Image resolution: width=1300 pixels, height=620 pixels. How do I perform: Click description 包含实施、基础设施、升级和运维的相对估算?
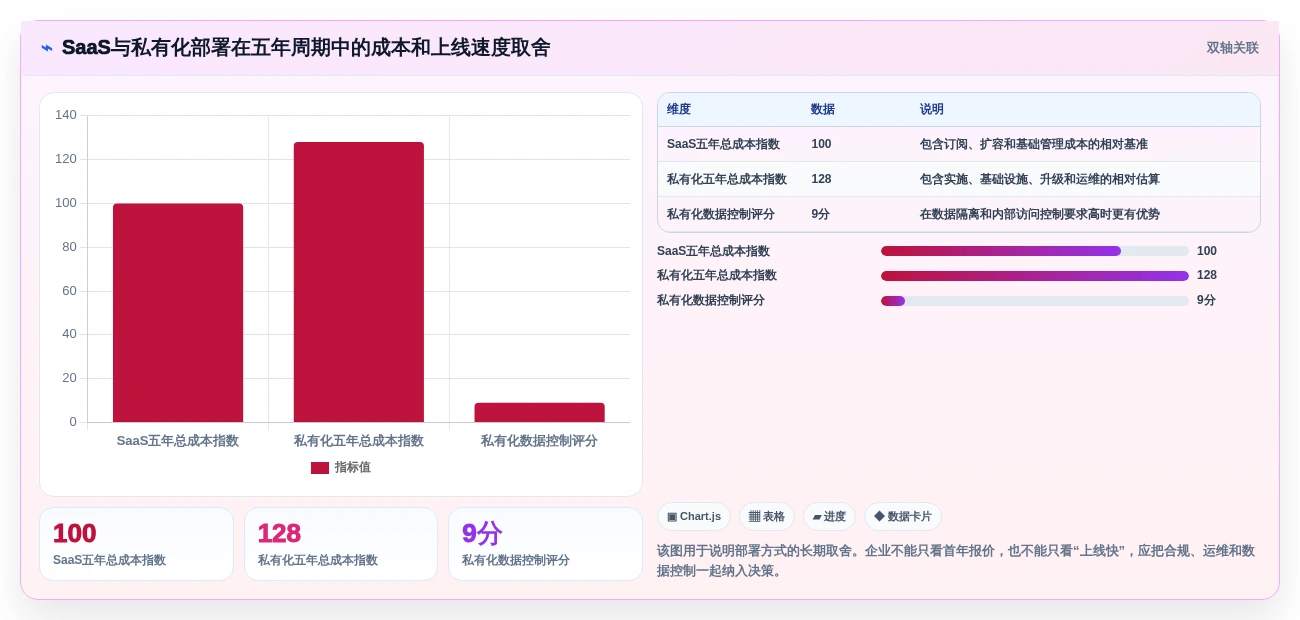1040,179
